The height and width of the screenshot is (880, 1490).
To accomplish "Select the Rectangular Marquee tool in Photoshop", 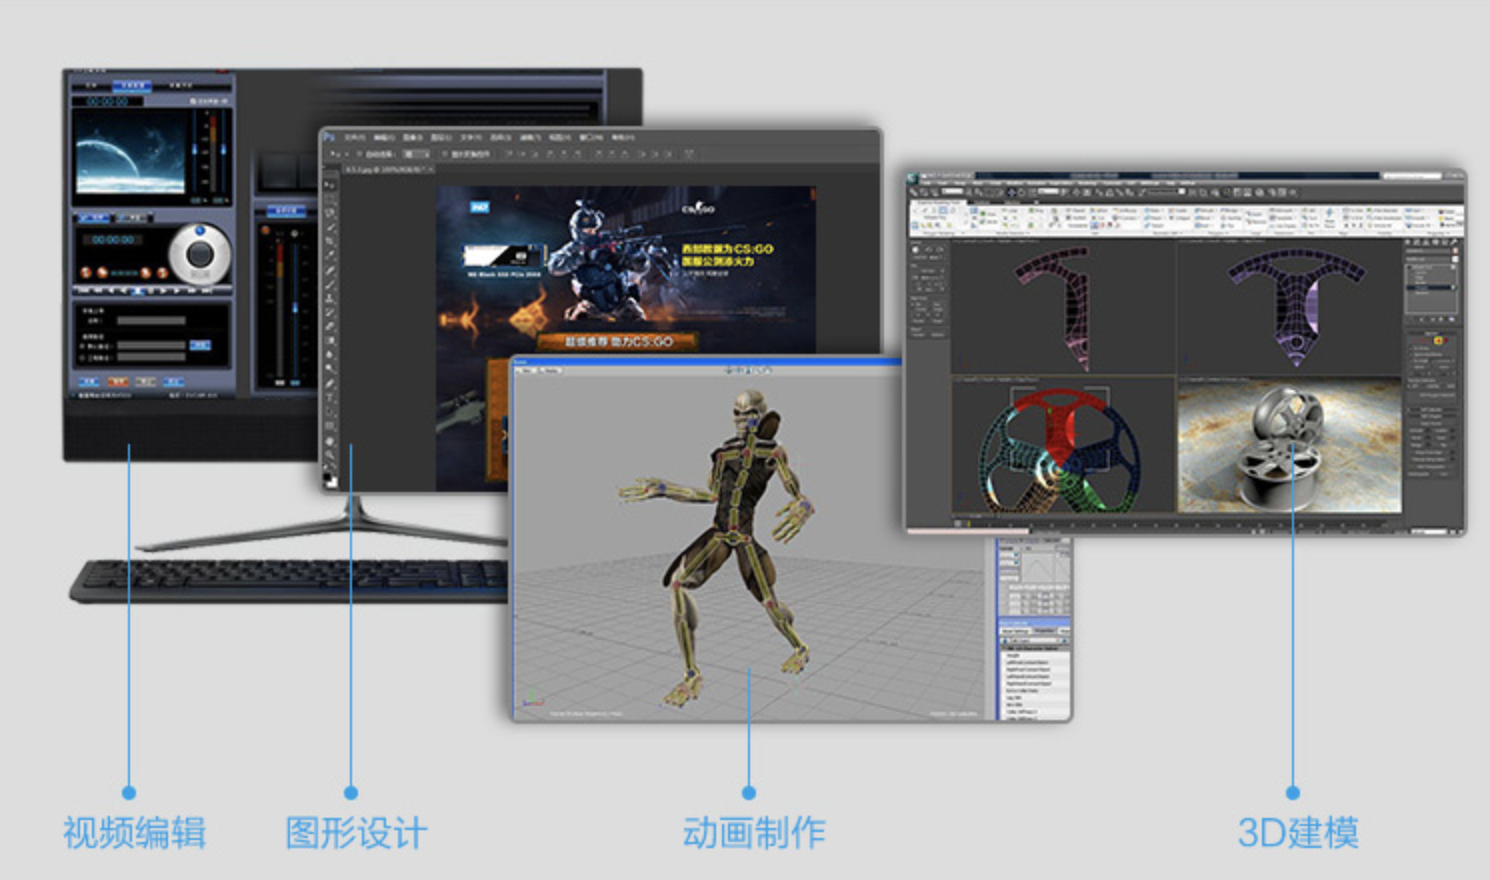I will click(x=330, y=199).
